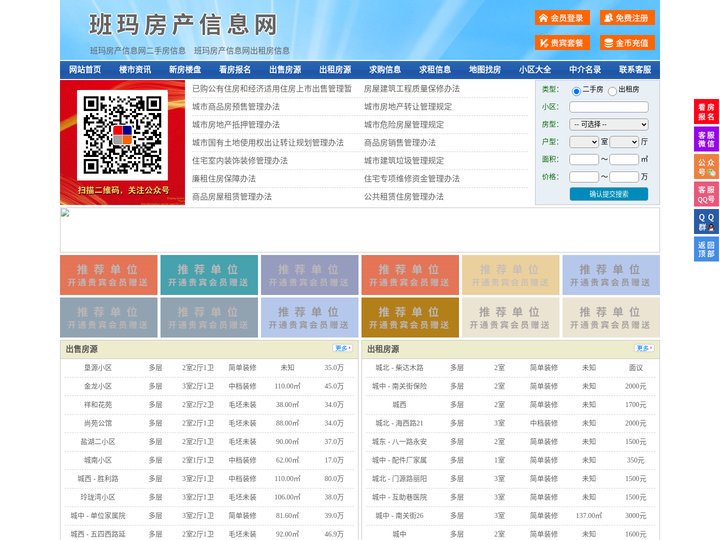Select the 出租房 radio button
Image resolution: width=720 pixels, height=540 pixels.
tap(612, 91)
